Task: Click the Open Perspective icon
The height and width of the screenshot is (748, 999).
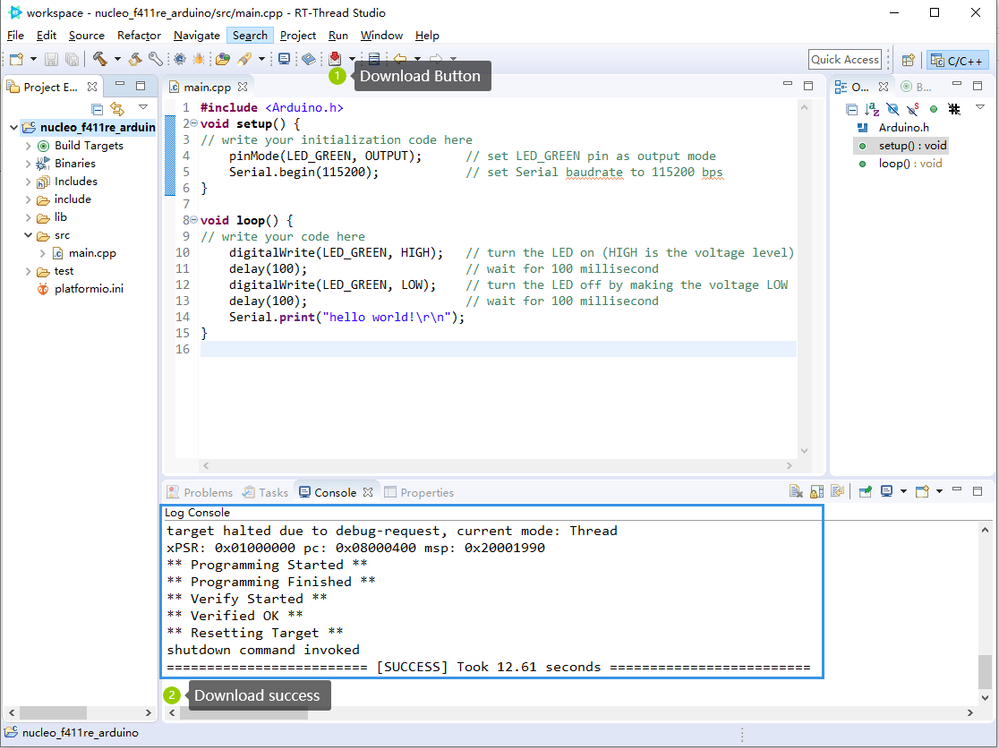Action: (x=909, y=61)
